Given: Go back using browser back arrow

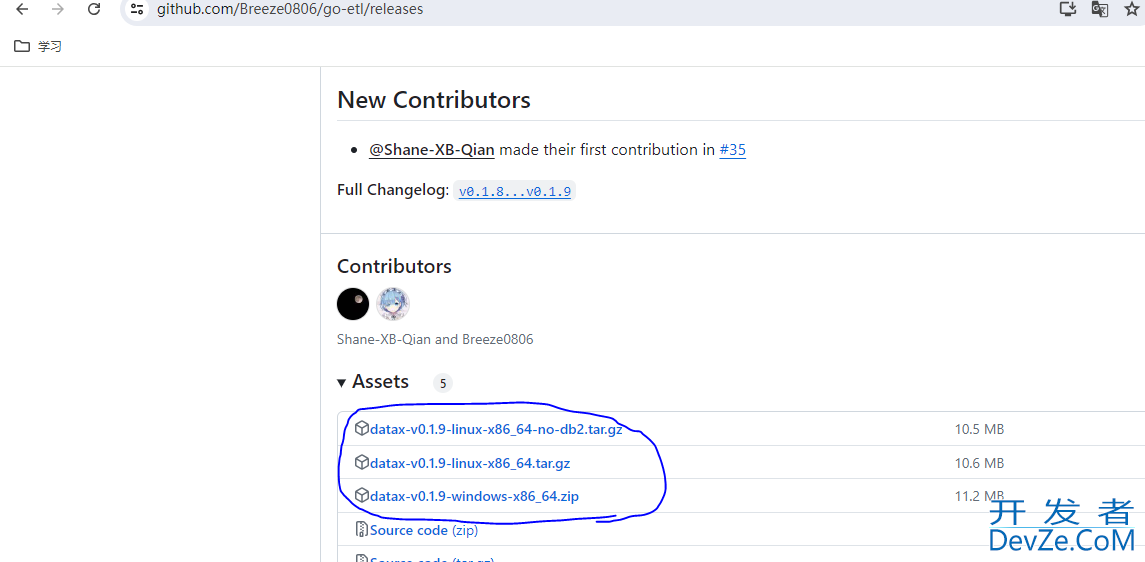Looking at the screenshot, I should (x=22, y=9).
